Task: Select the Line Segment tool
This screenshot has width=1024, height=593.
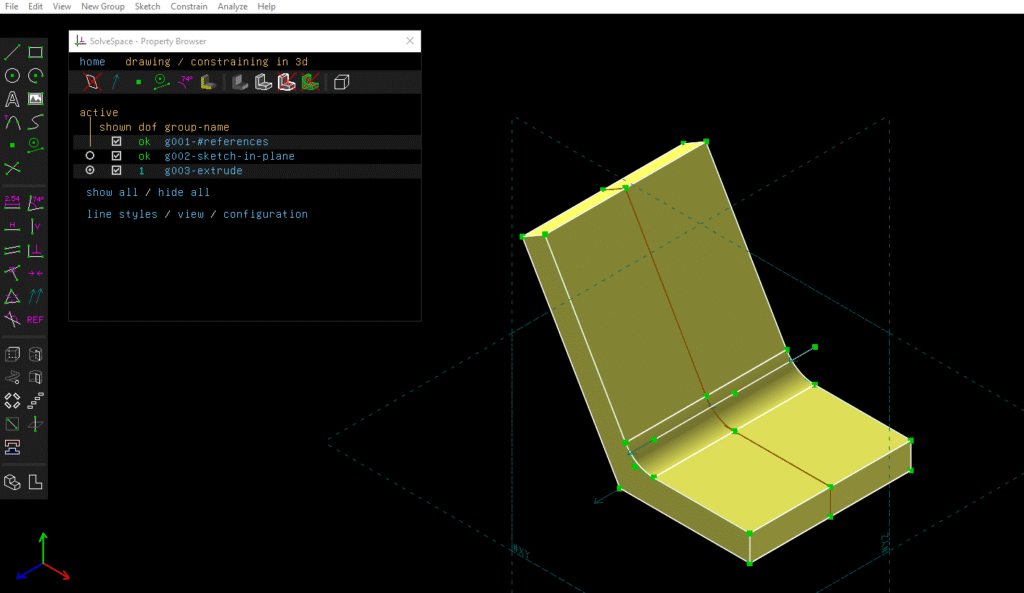Action: point(12,52)
